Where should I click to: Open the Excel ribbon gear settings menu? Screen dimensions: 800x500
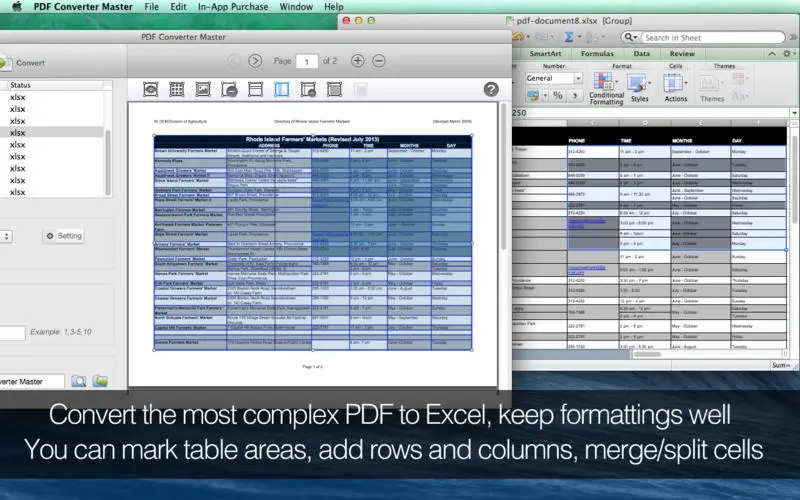click(788, 54)
